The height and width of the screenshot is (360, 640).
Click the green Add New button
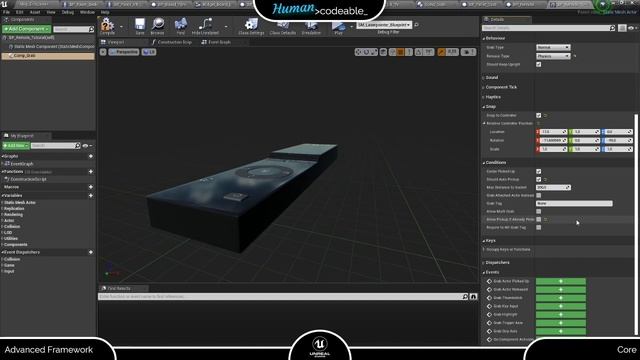point(16,146)
